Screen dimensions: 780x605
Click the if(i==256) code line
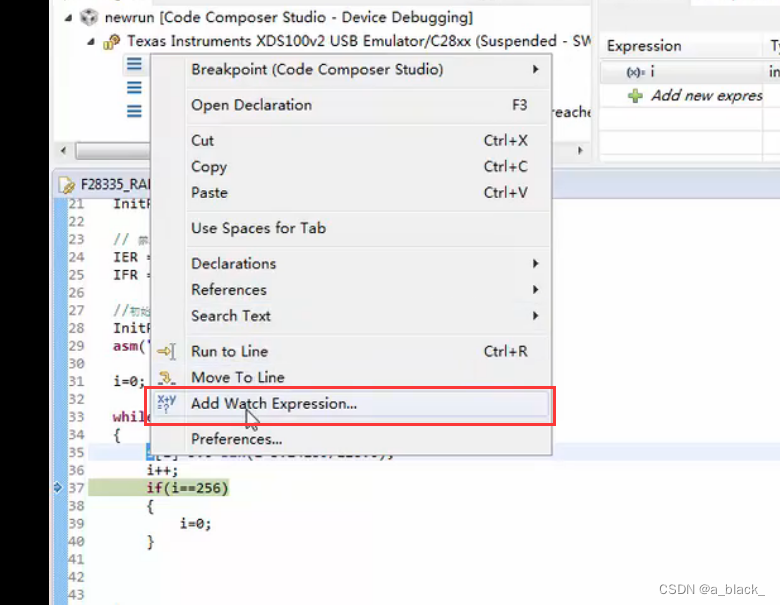[187, 488]
